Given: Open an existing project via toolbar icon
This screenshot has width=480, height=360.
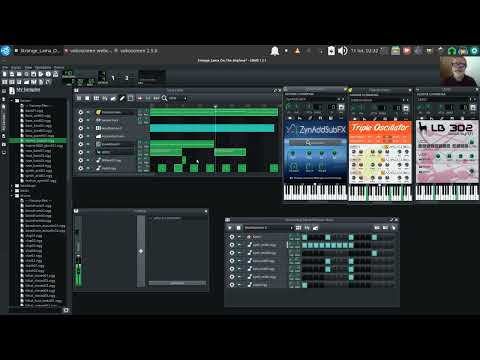Looking at the screenshot, I should [19, 74].
